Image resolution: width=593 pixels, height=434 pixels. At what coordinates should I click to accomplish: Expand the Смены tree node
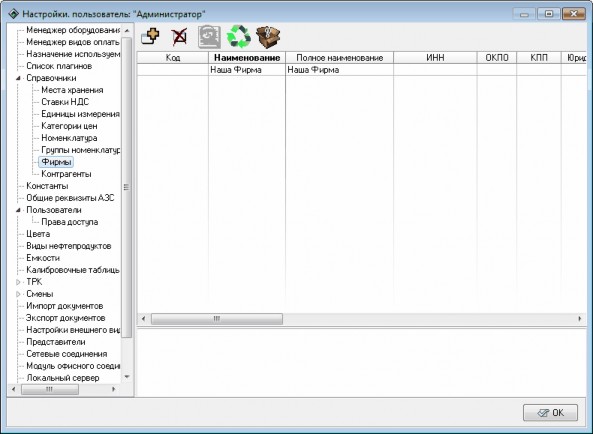[x=18, y=294]
